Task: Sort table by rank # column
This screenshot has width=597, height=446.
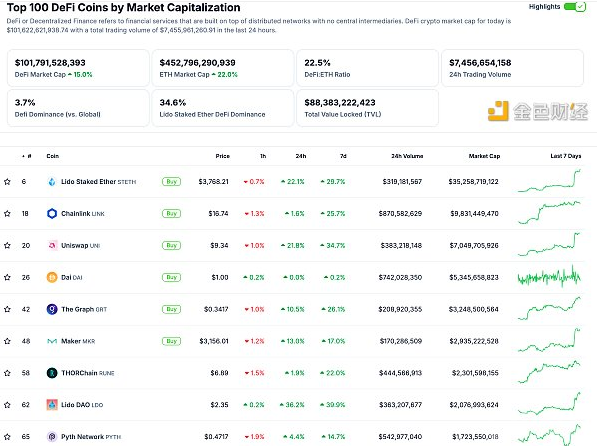Action: [27, 156]
